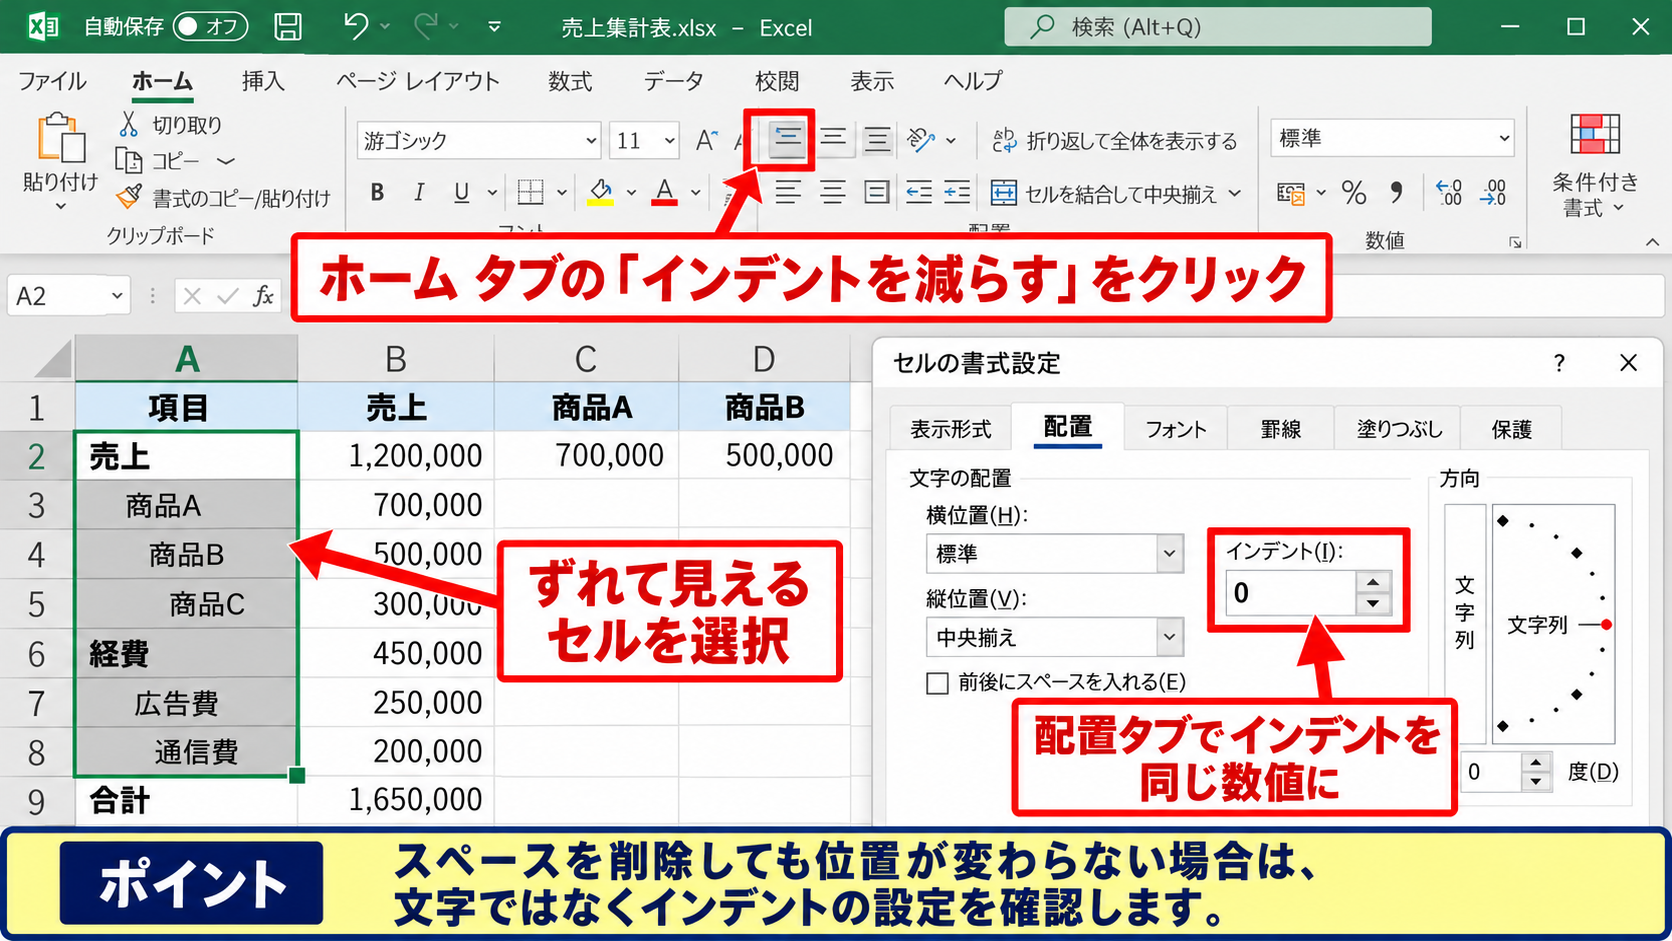Click the percent style icon

(1354, 192)
